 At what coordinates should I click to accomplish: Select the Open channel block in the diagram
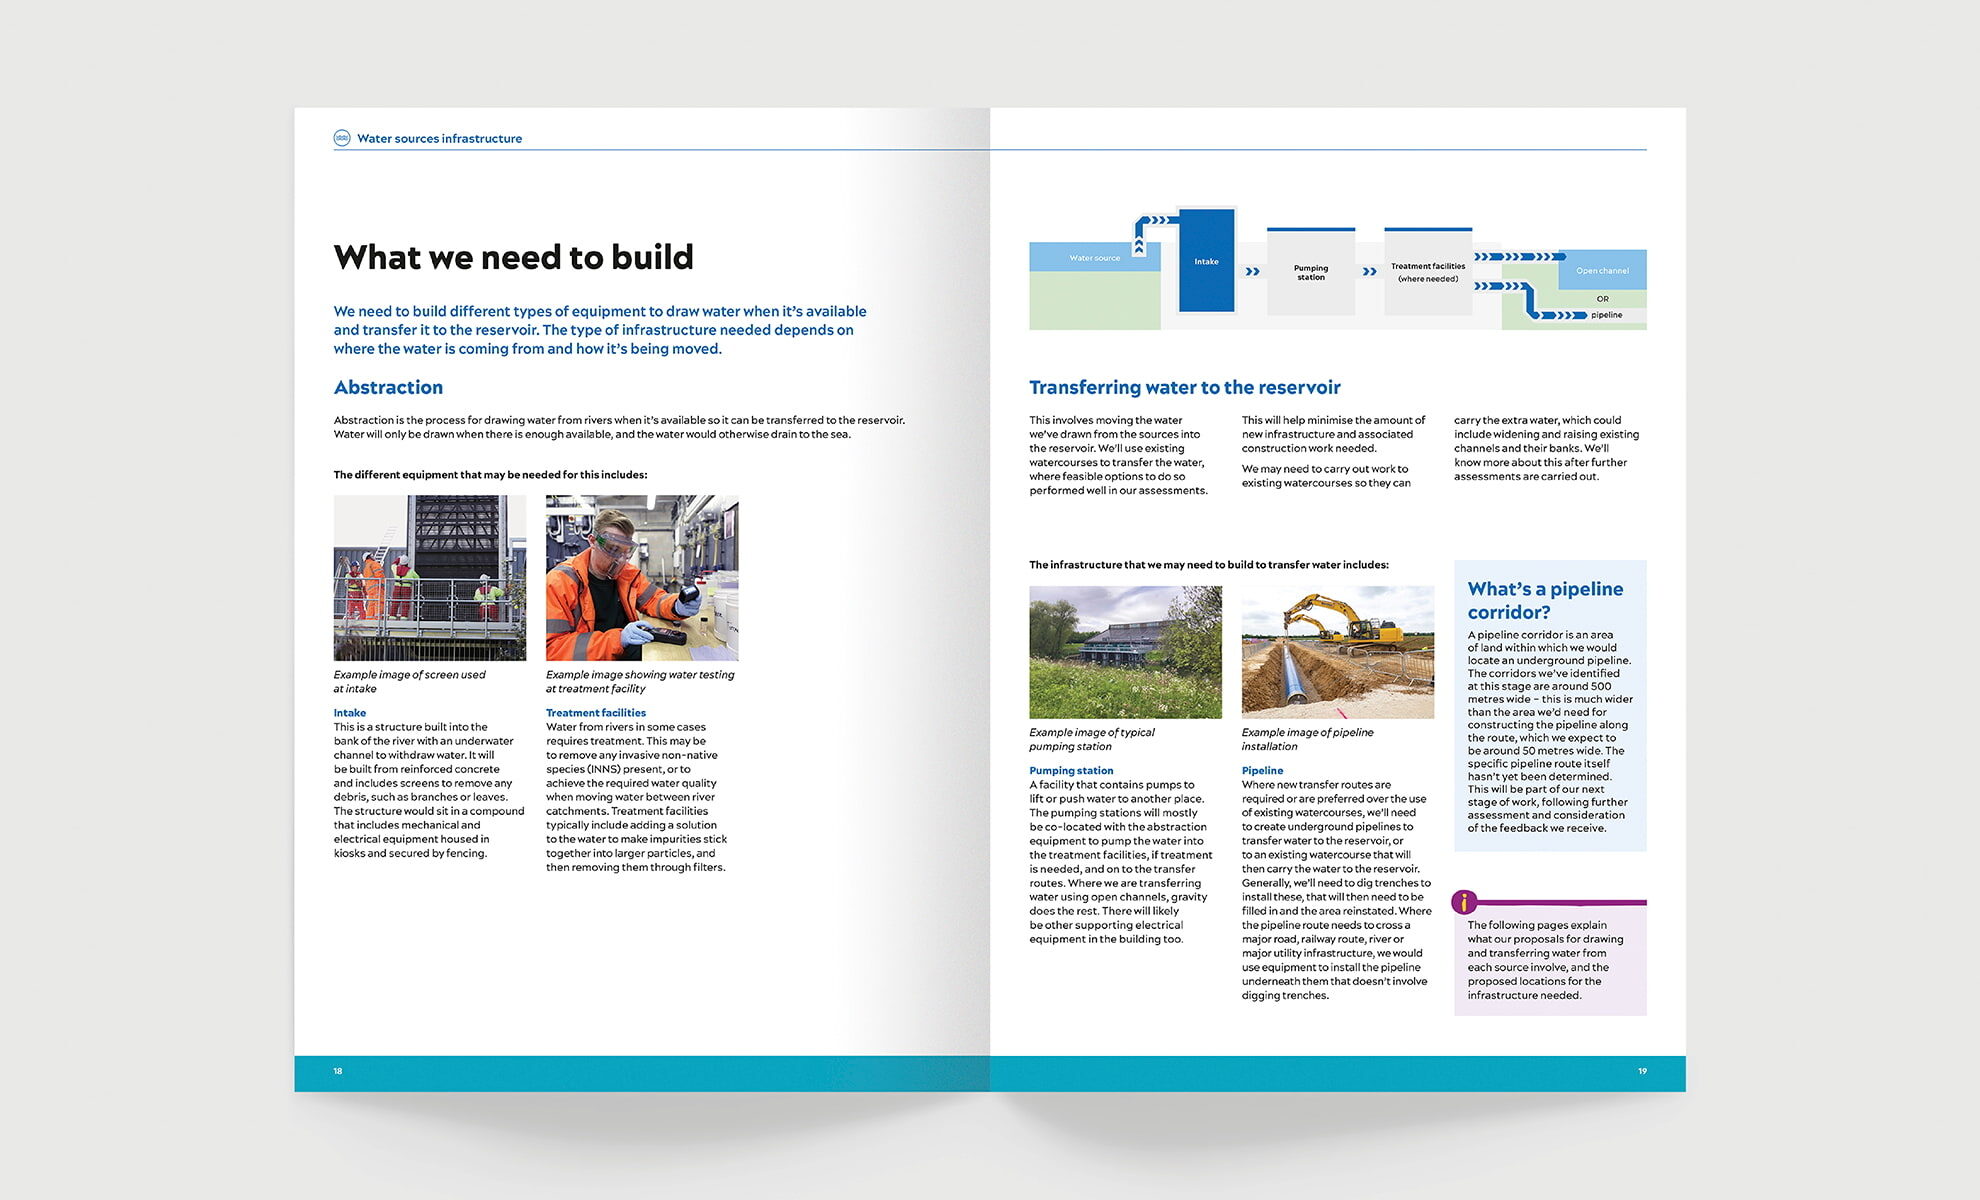1604,270
